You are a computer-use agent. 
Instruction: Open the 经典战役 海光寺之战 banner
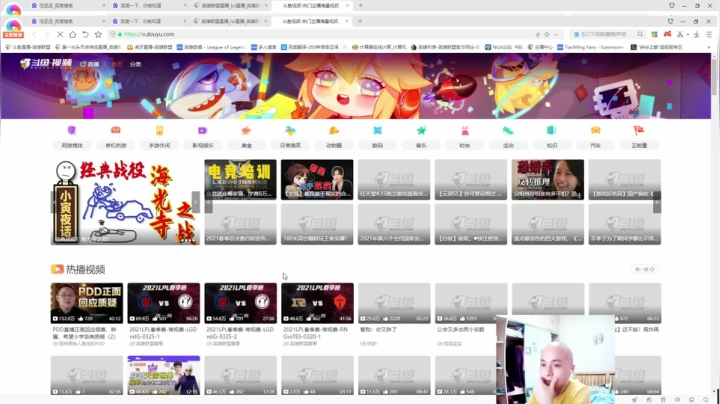tap(125, 202)
